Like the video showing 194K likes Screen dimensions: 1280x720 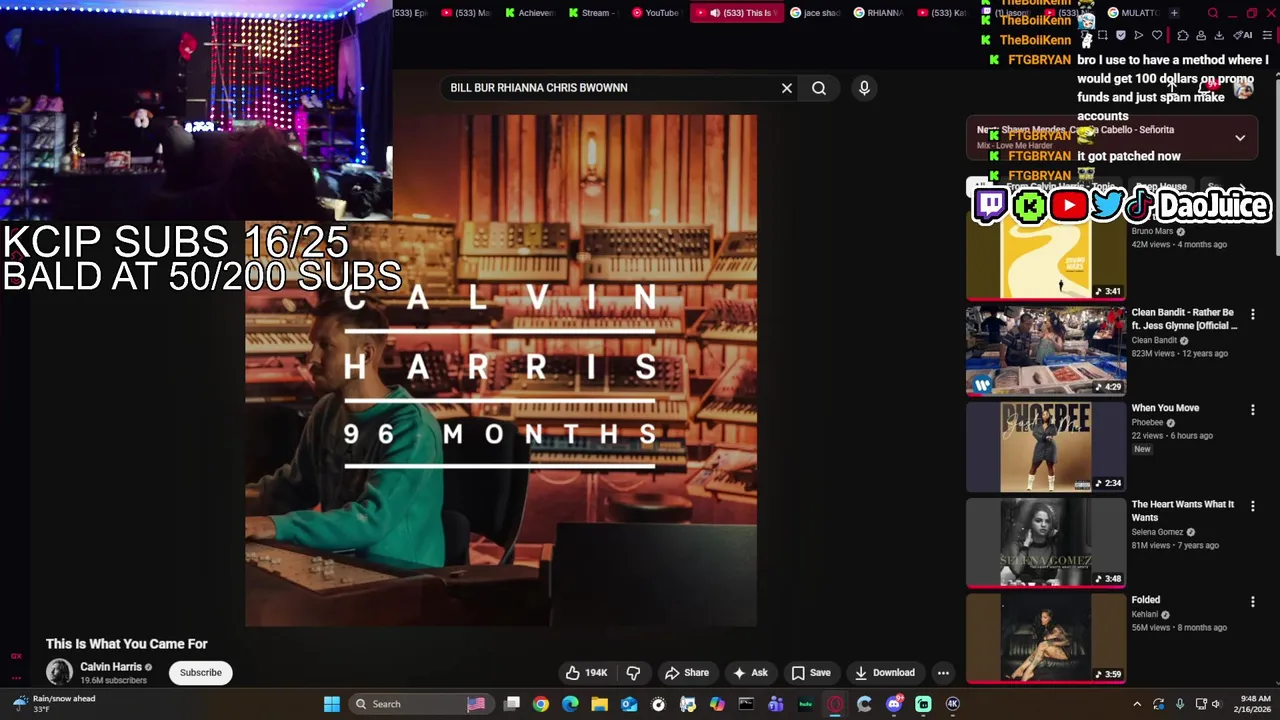[586, 673]
